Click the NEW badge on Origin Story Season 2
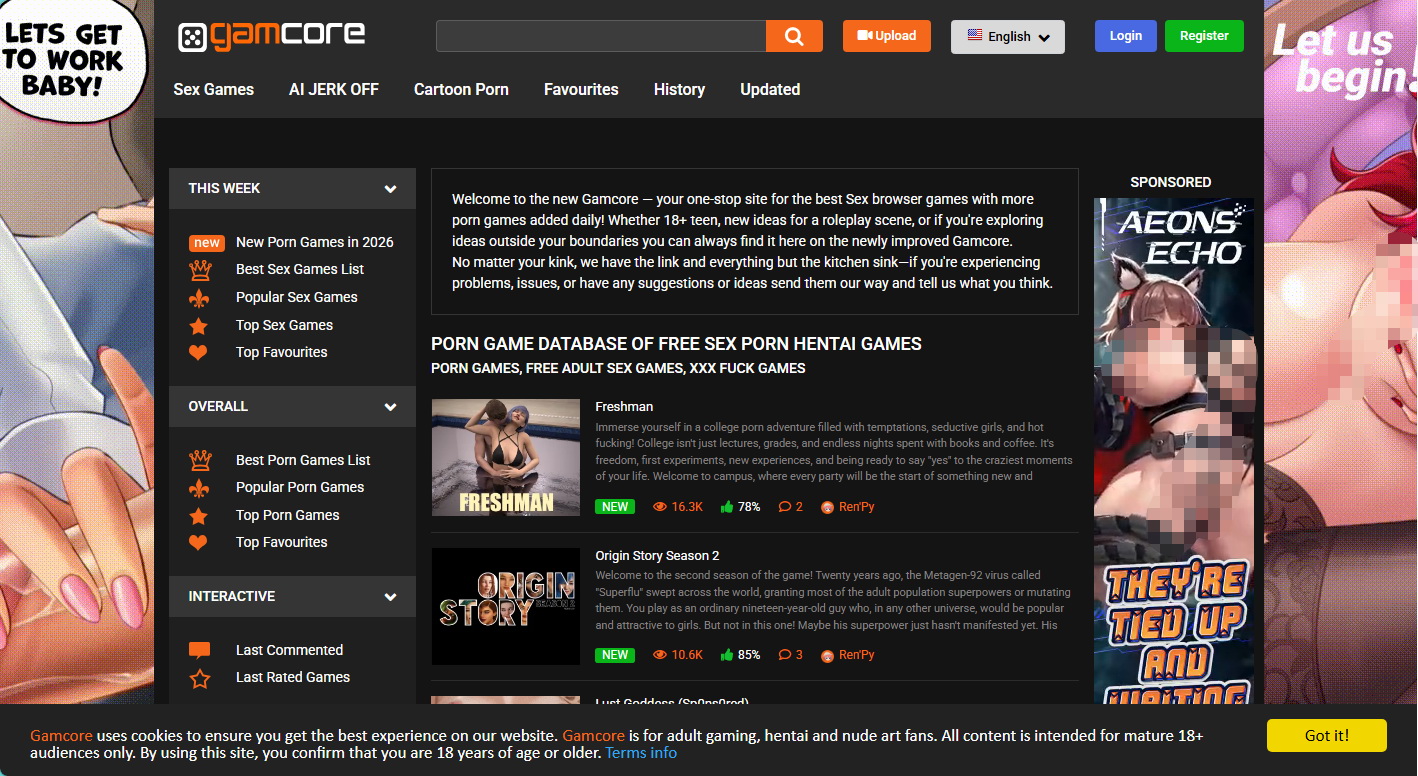This screenshot has height=776, width=1418. [x=615, y=655]
